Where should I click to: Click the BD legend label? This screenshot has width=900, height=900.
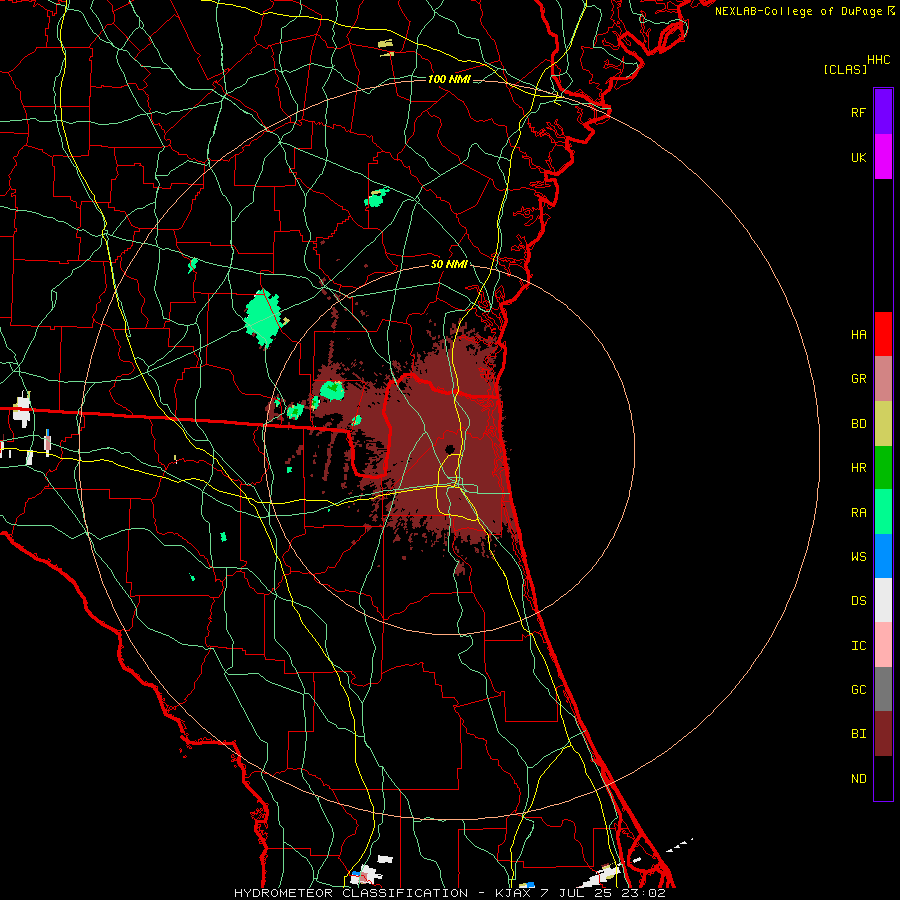tap(858, 424)
